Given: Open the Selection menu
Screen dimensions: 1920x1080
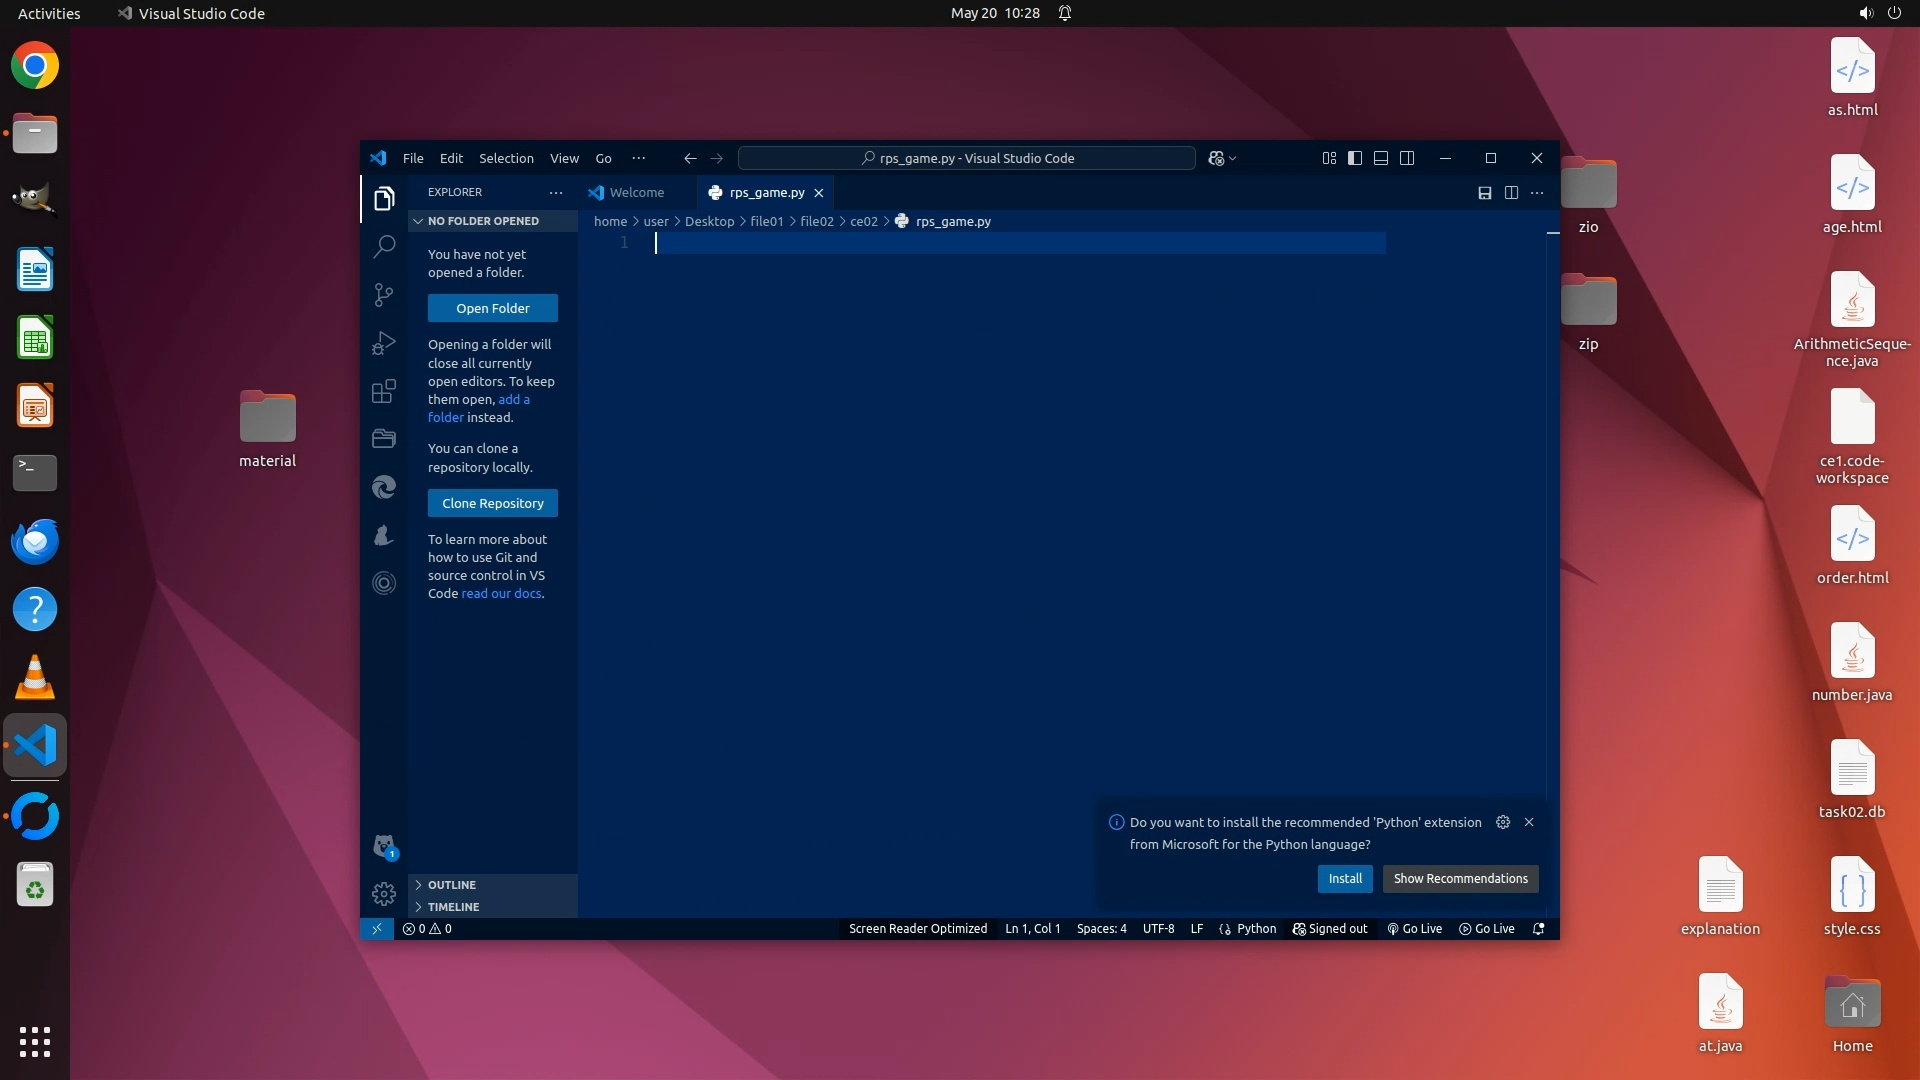Looking at the screenshot, I should (x=506, y=158).
